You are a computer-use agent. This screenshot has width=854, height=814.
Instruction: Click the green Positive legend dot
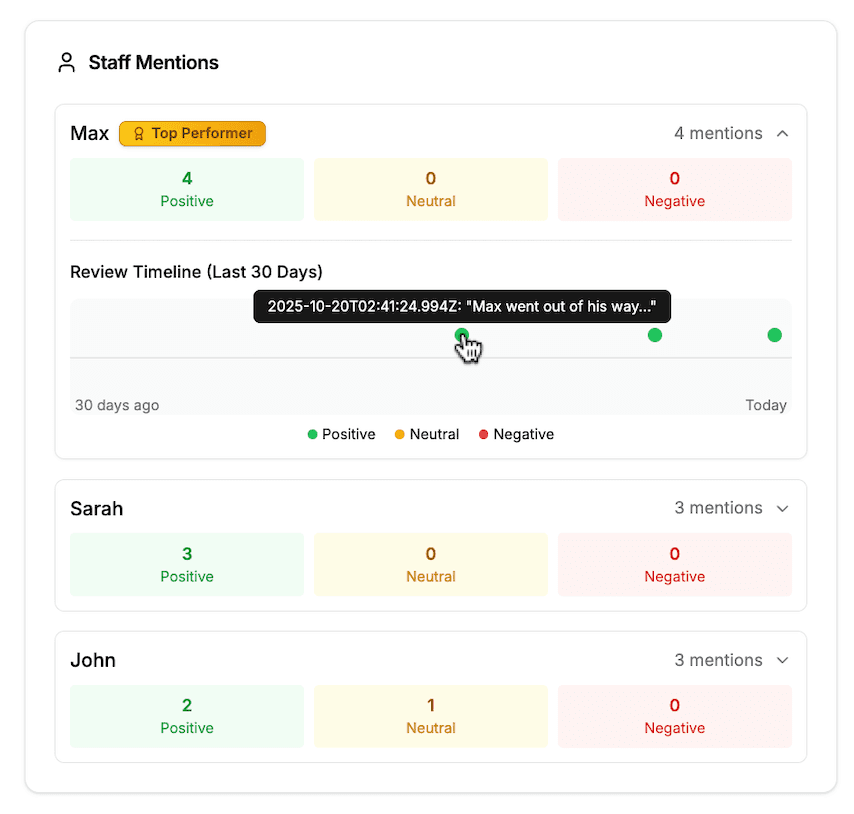(x=313, y=434)
